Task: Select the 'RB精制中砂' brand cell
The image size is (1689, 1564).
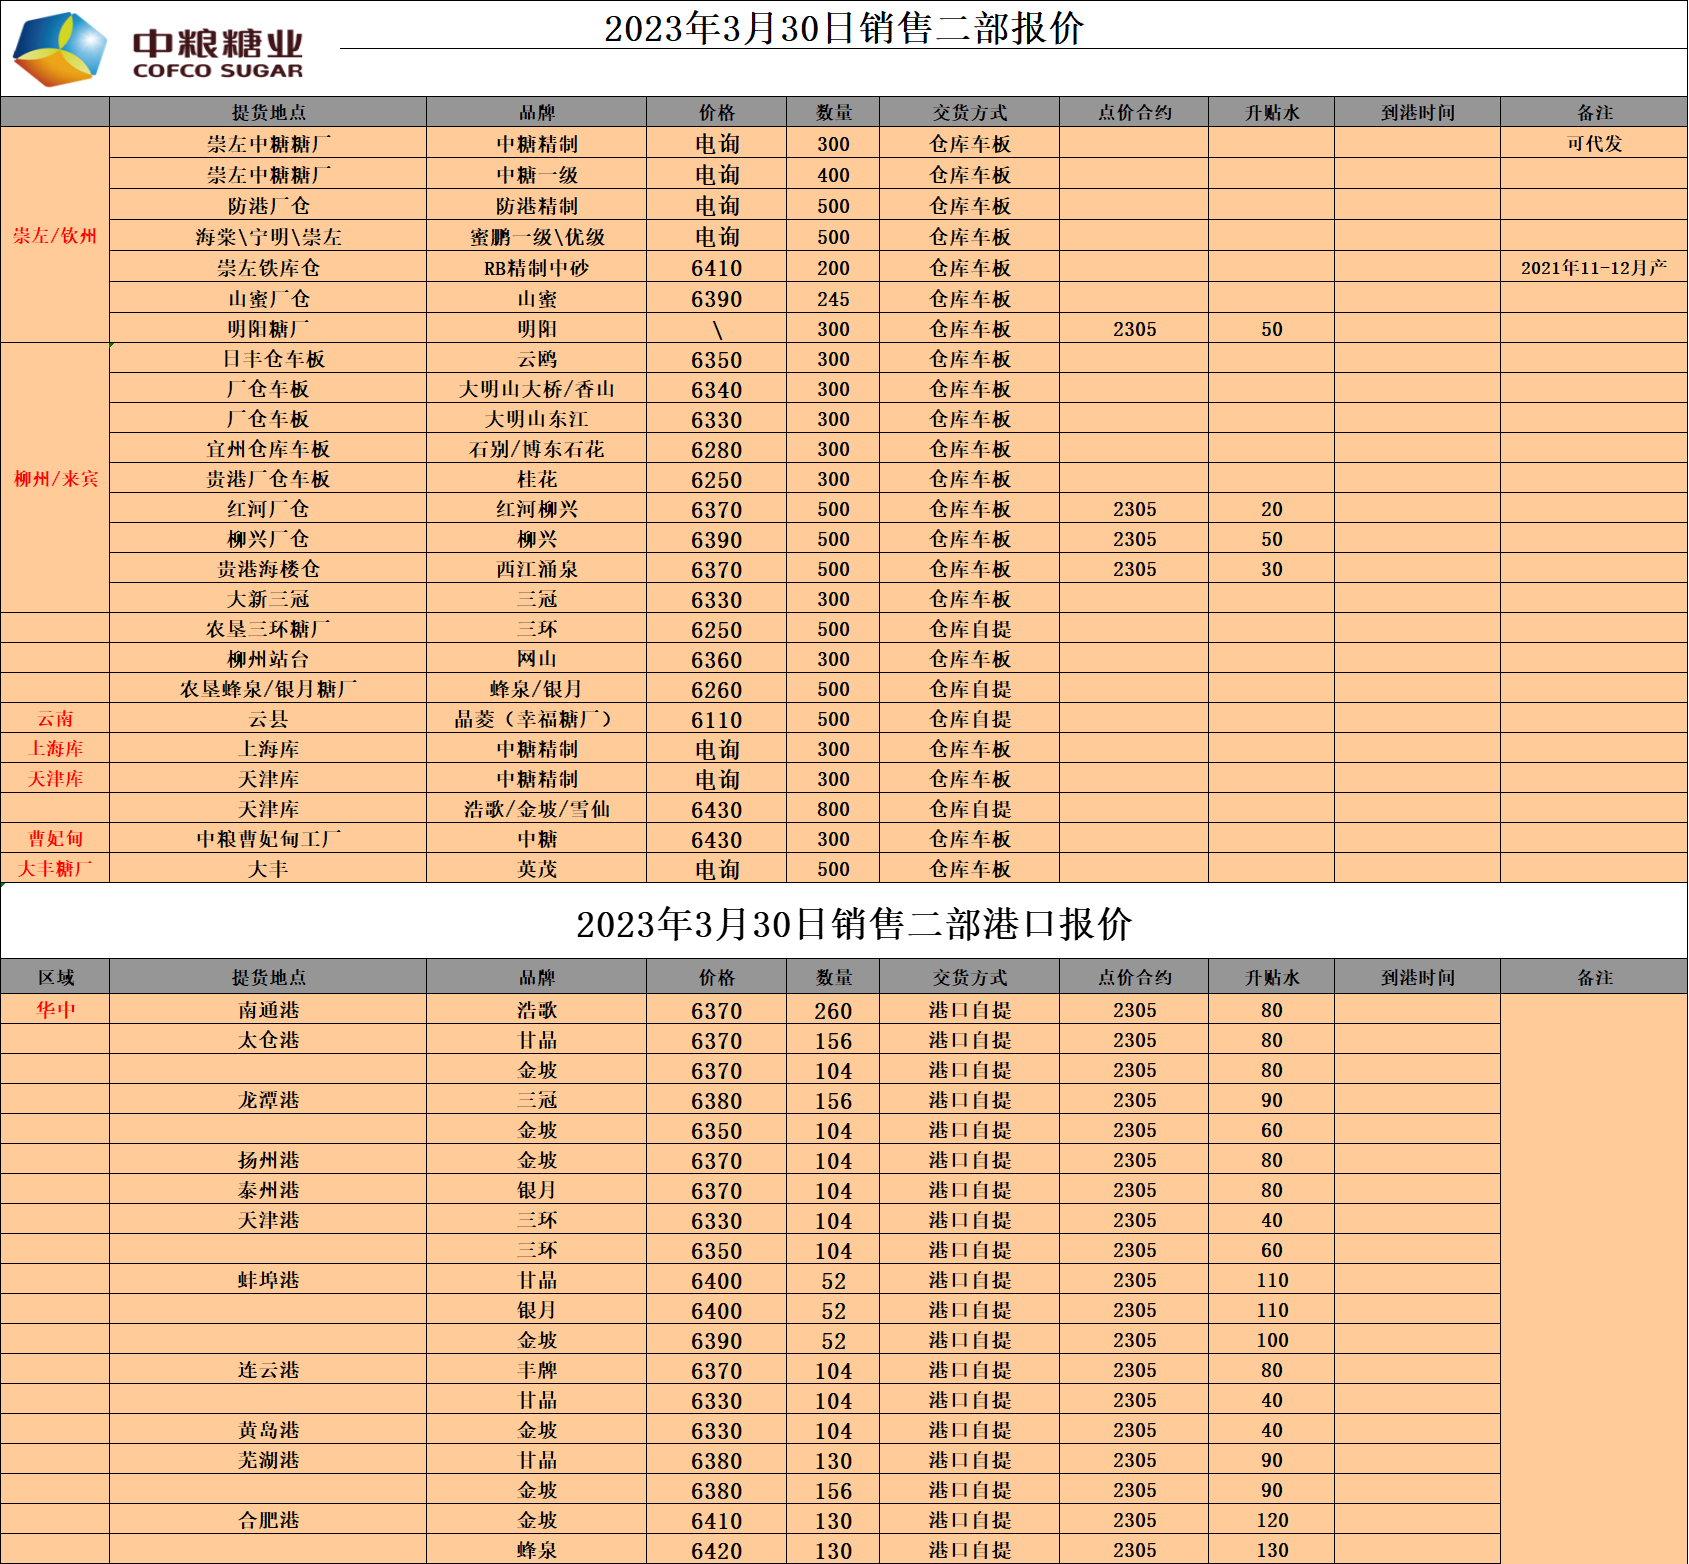Action: (x=536, y=268)
